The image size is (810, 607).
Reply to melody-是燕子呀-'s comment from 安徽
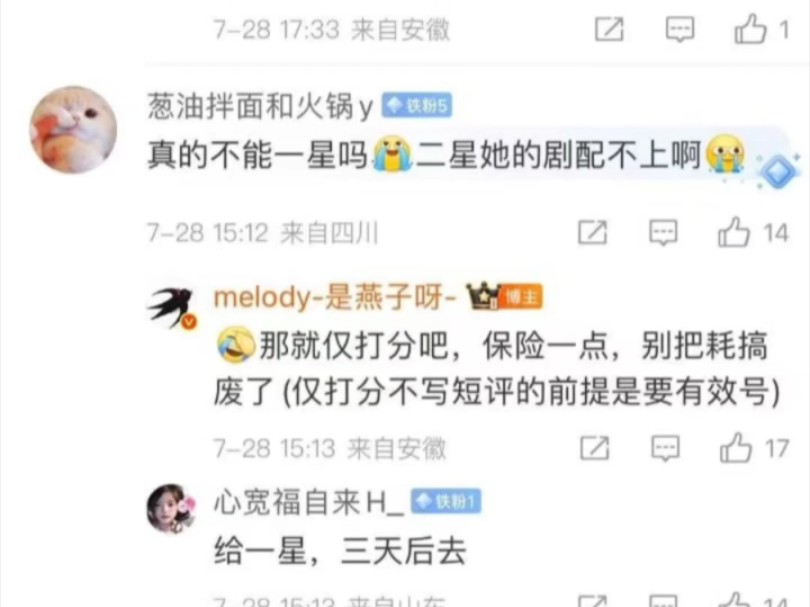[x=665, y=448]
